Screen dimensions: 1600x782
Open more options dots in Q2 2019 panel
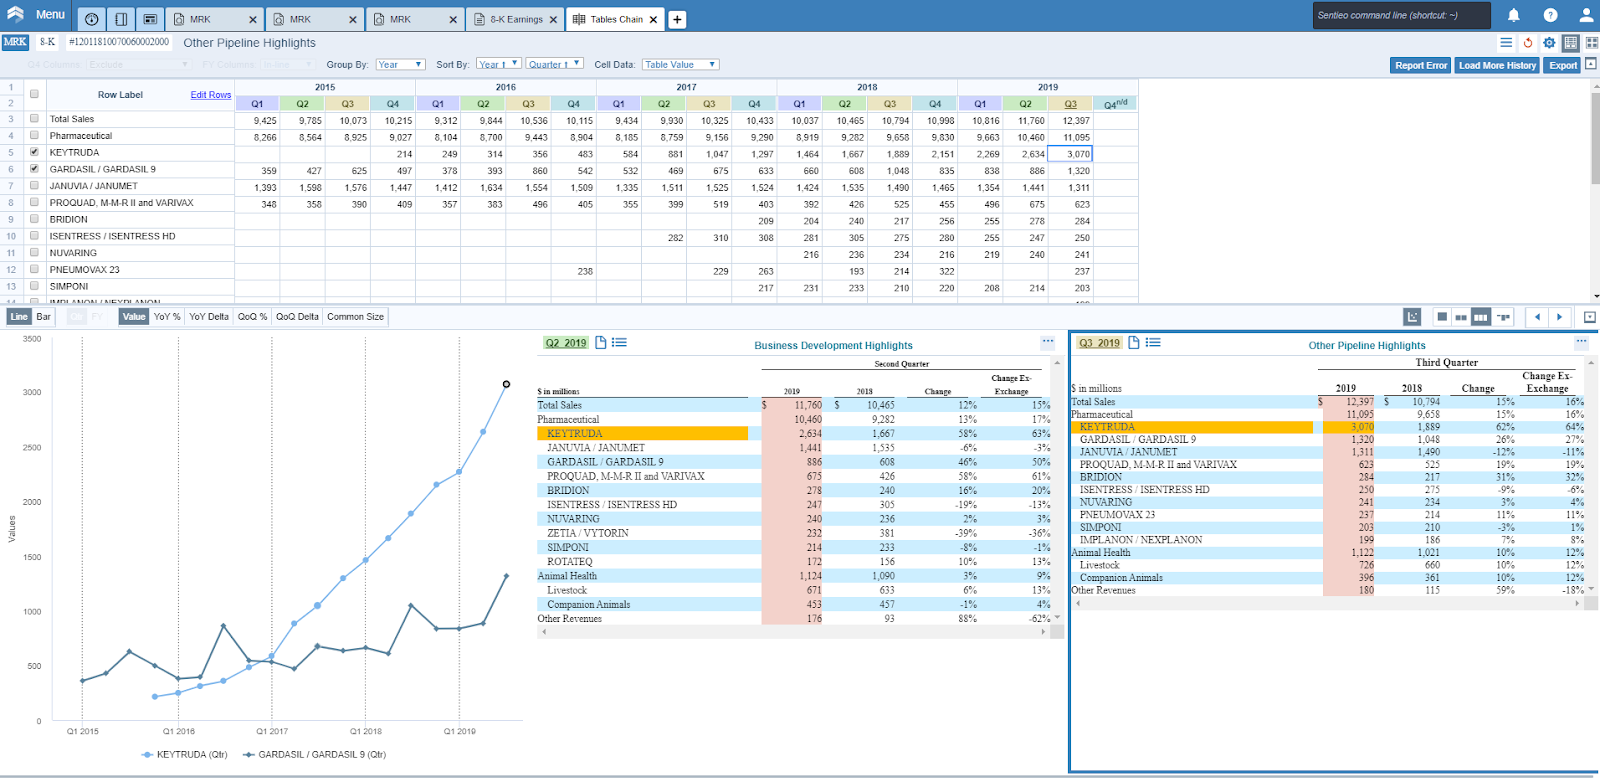click(x=1048, y=341)
